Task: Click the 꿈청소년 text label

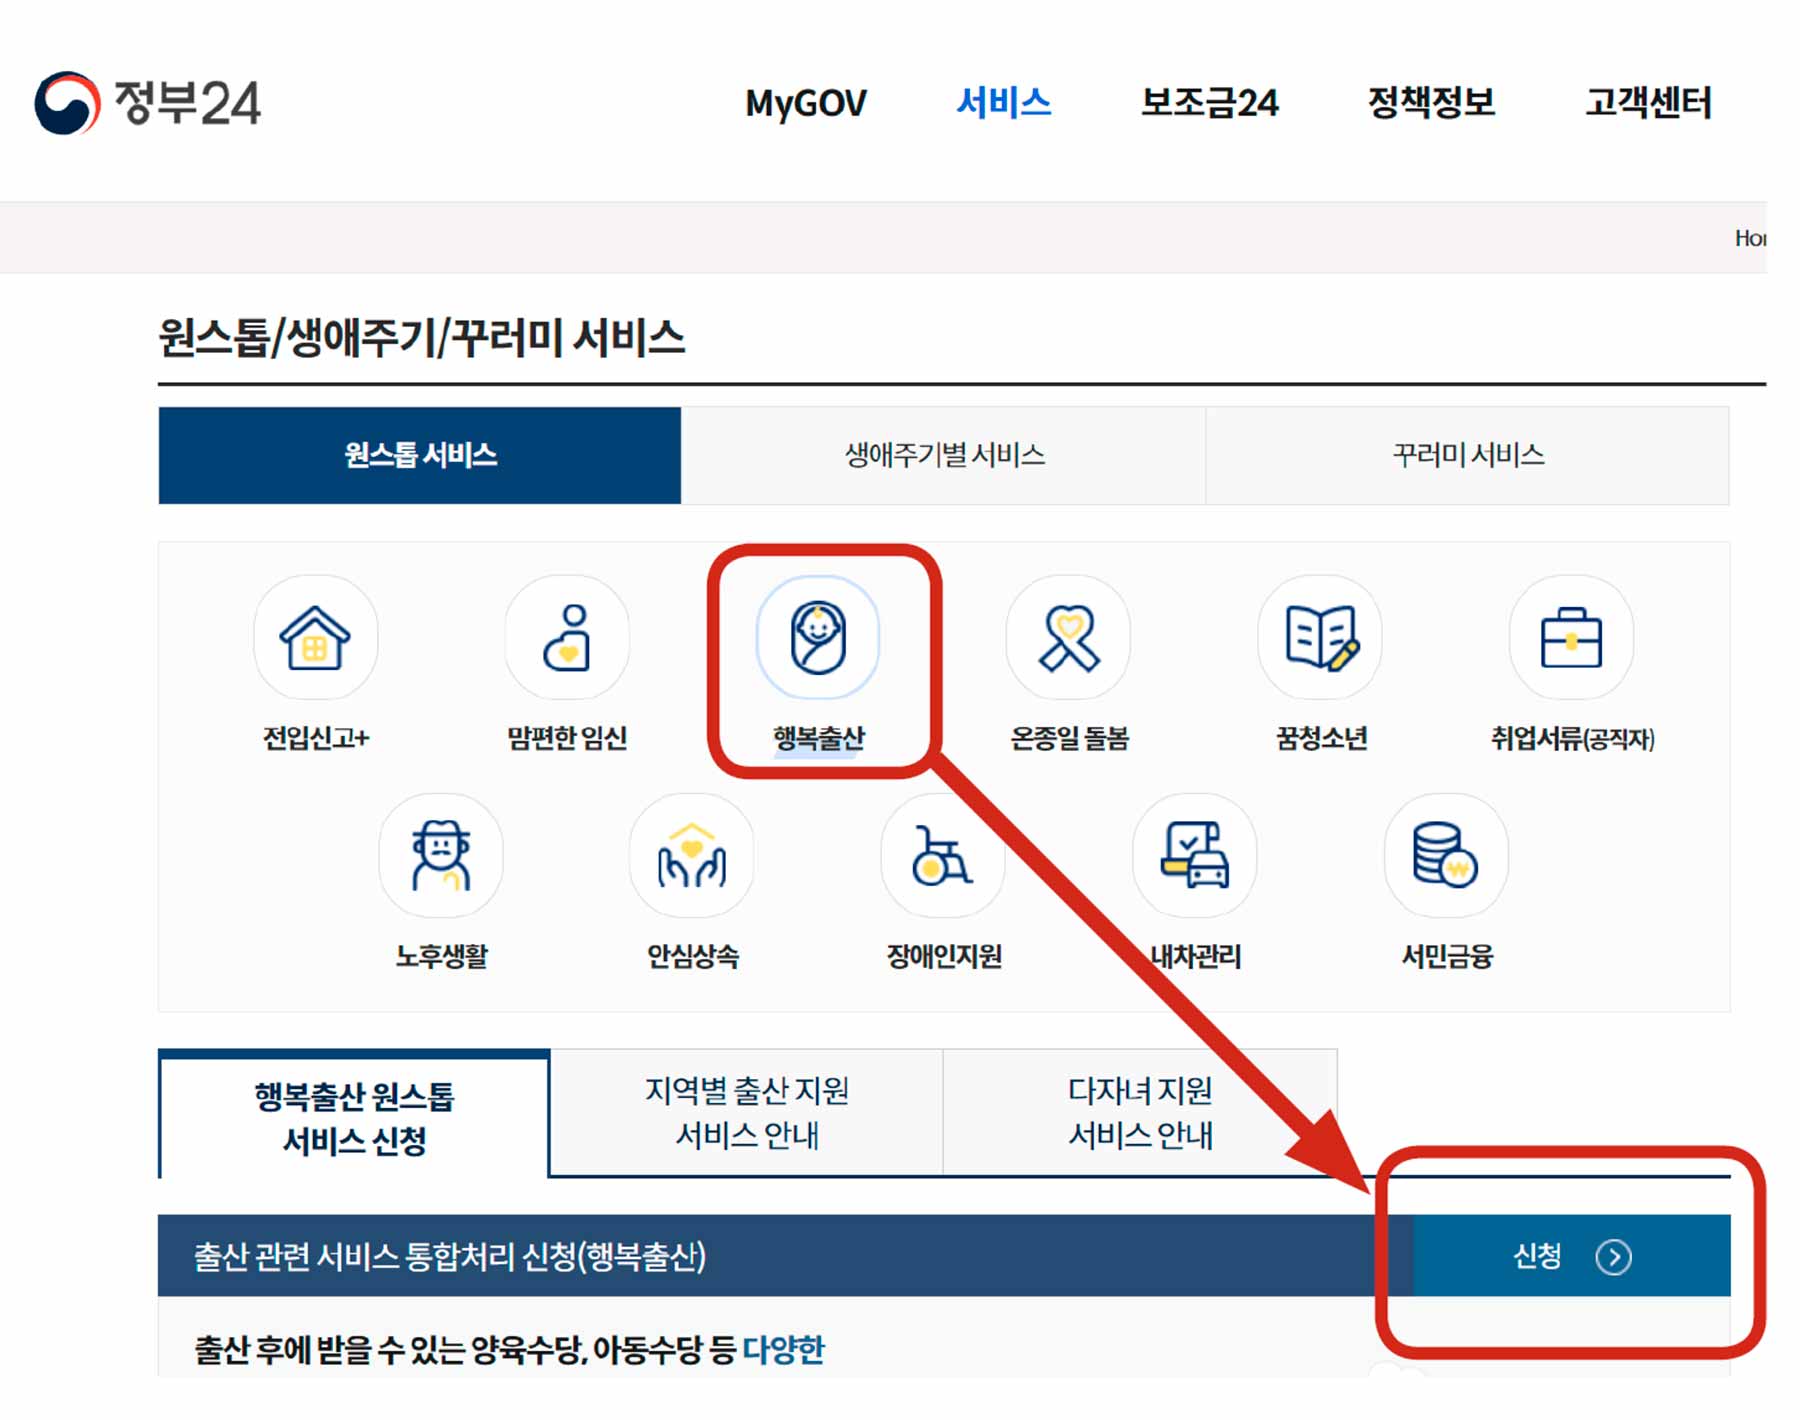Action: 1321,738
